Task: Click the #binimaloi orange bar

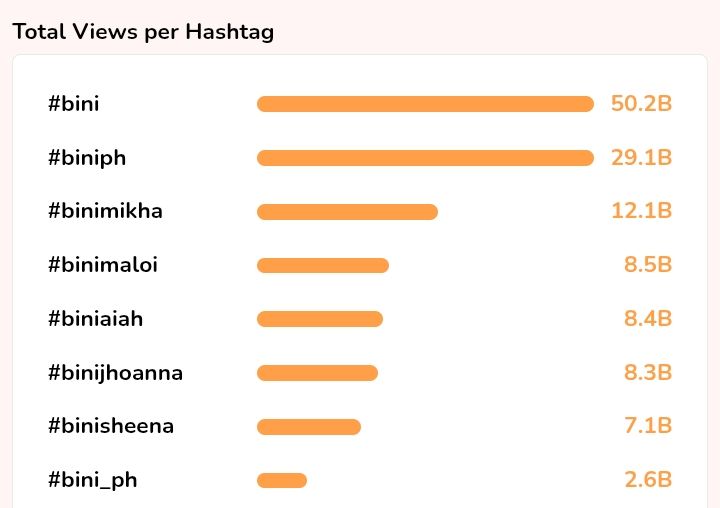Action: pyautogui.click(x=322, y=265)
